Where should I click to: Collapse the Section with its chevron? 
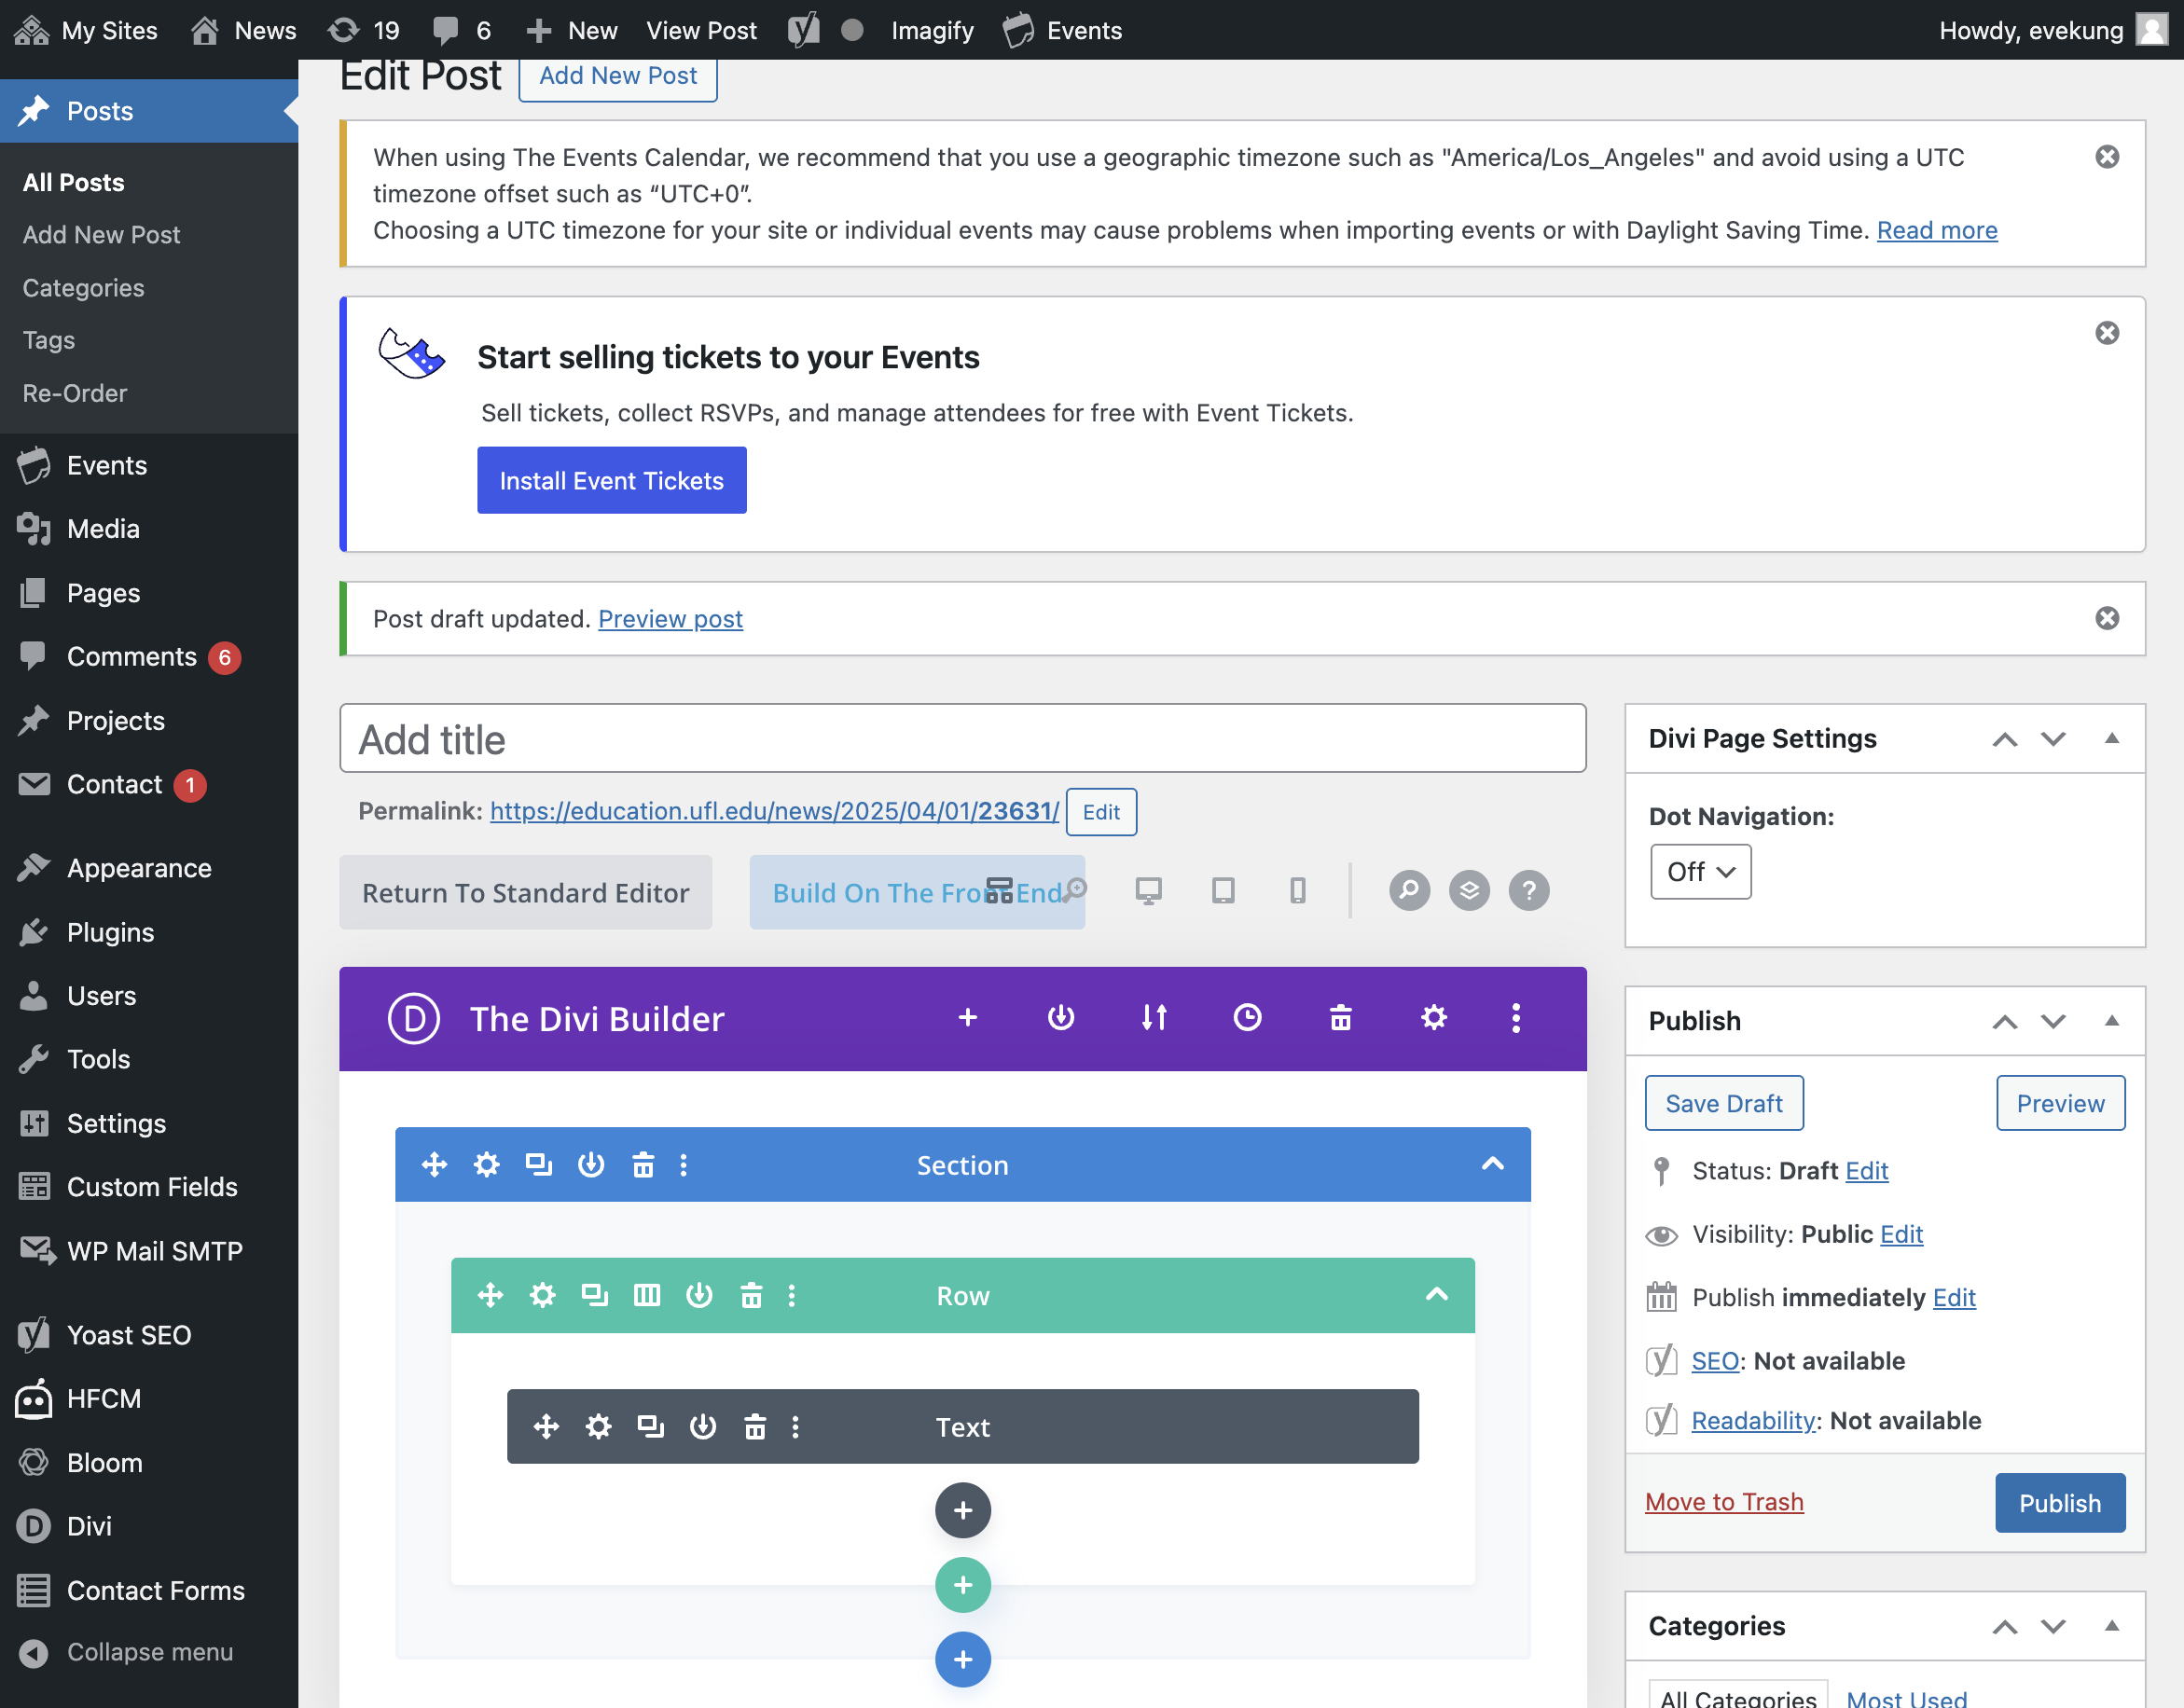[x=1492, y=1164]
